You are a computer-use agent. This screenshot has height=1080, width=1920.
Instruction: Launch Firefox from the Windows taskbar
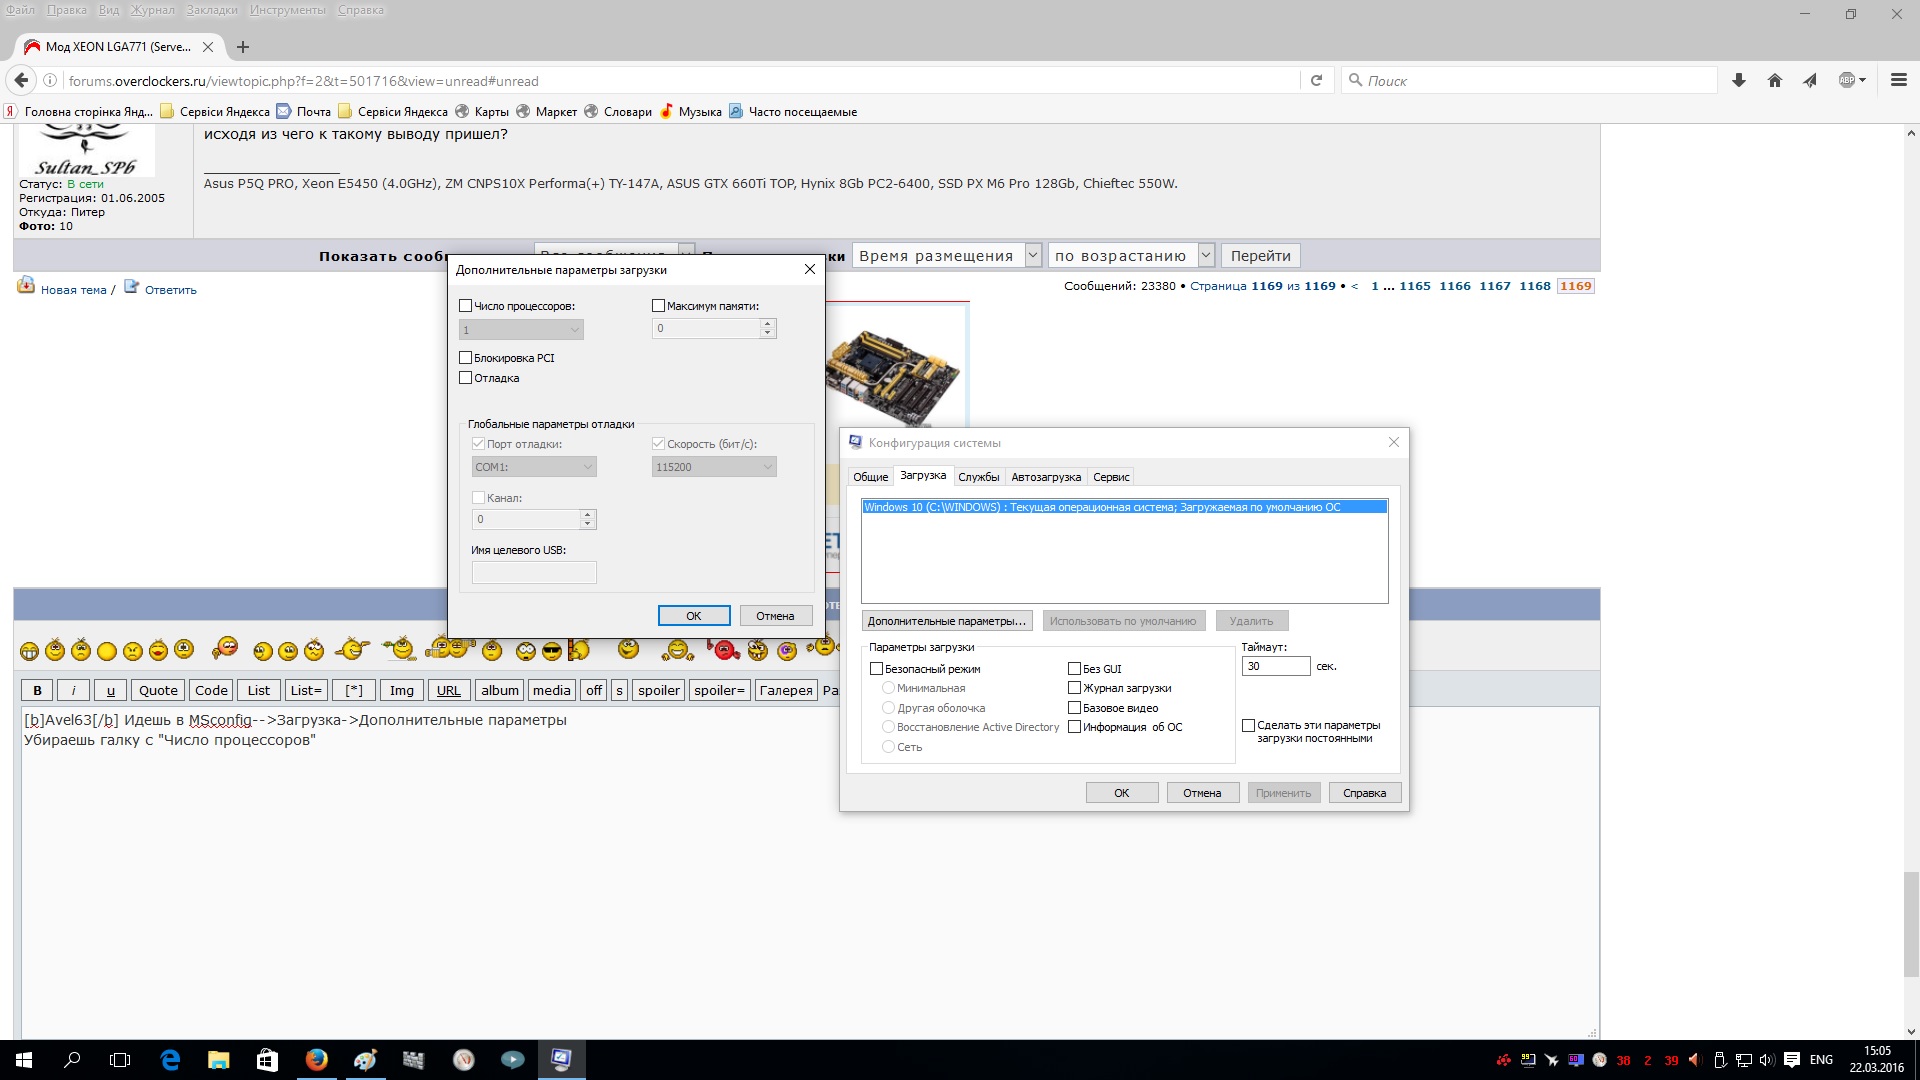(x=316, y=1060)
